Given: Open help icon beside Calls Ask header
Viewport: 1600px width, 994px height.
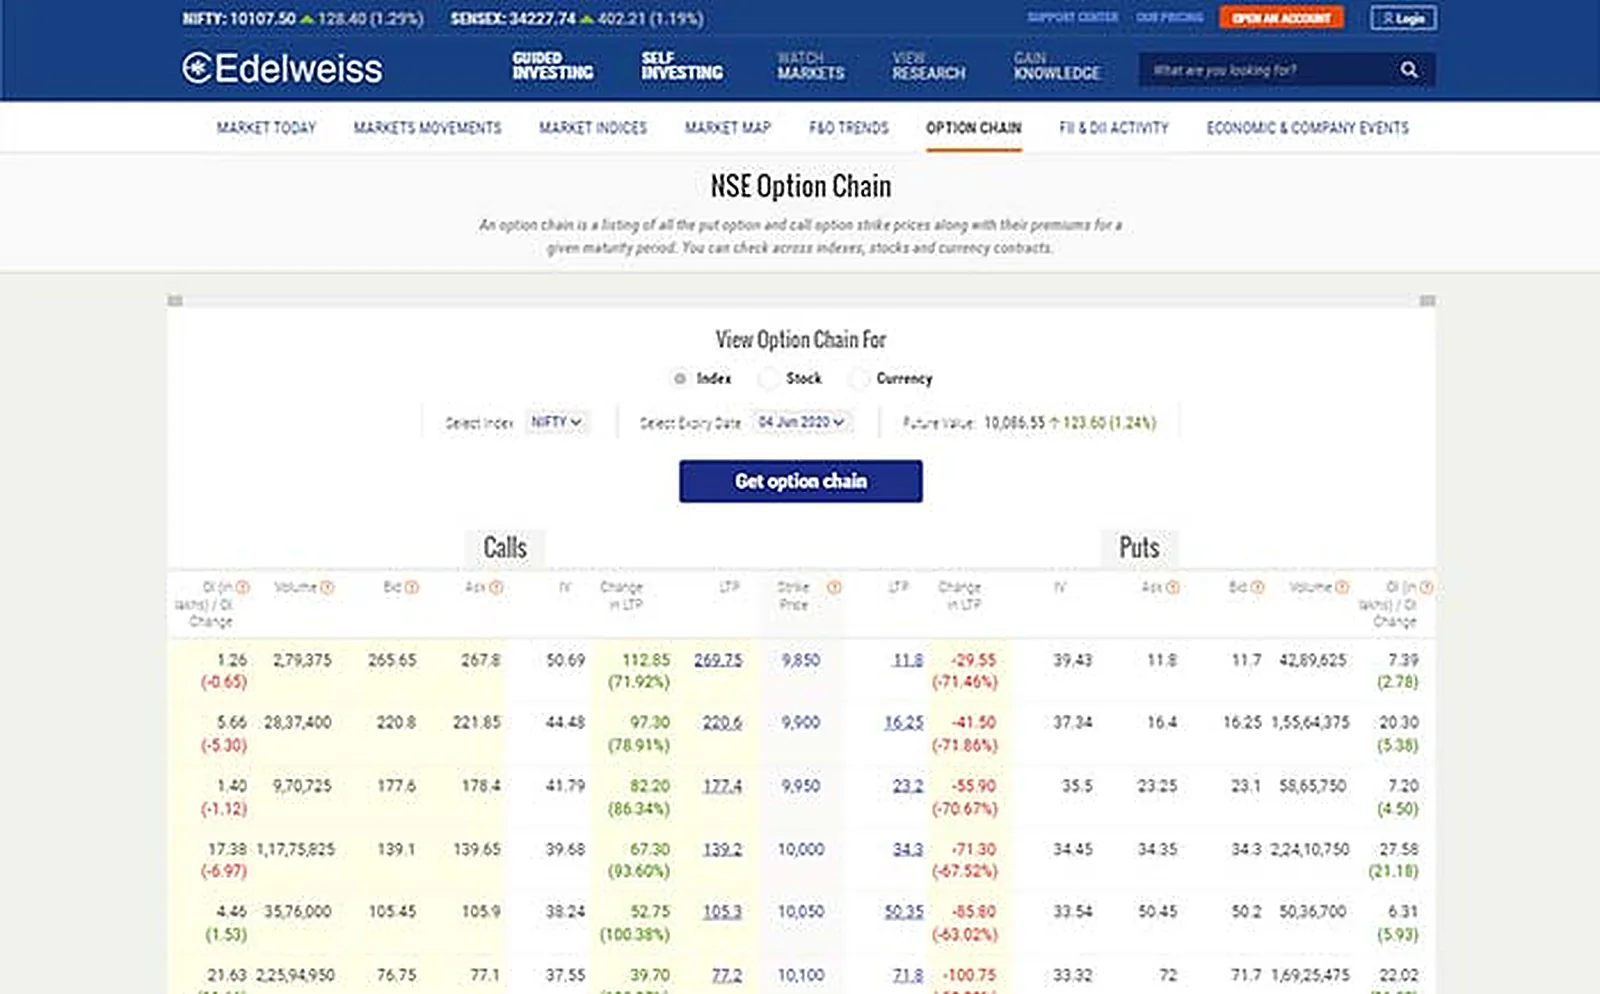Looking at the screenshot, I should pos(496,588).
